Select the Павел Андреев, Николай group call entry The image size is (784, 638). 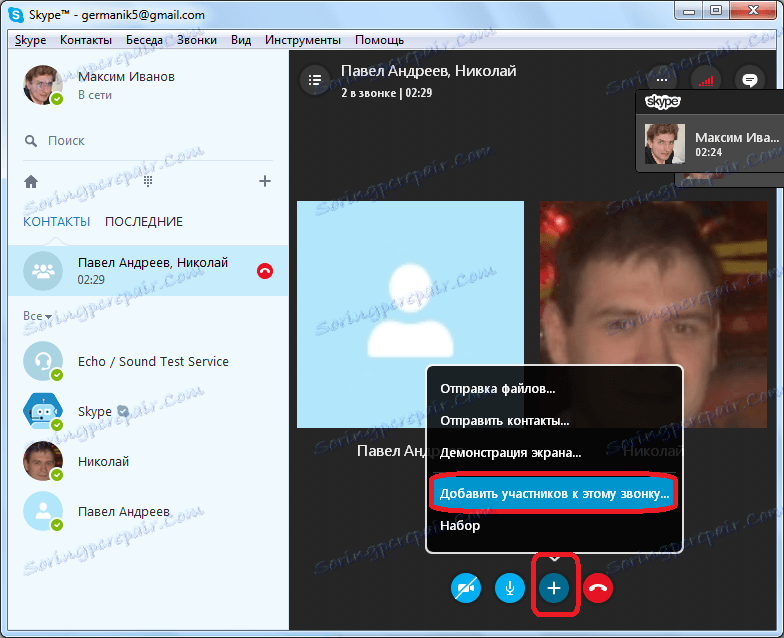coord(148,270)
